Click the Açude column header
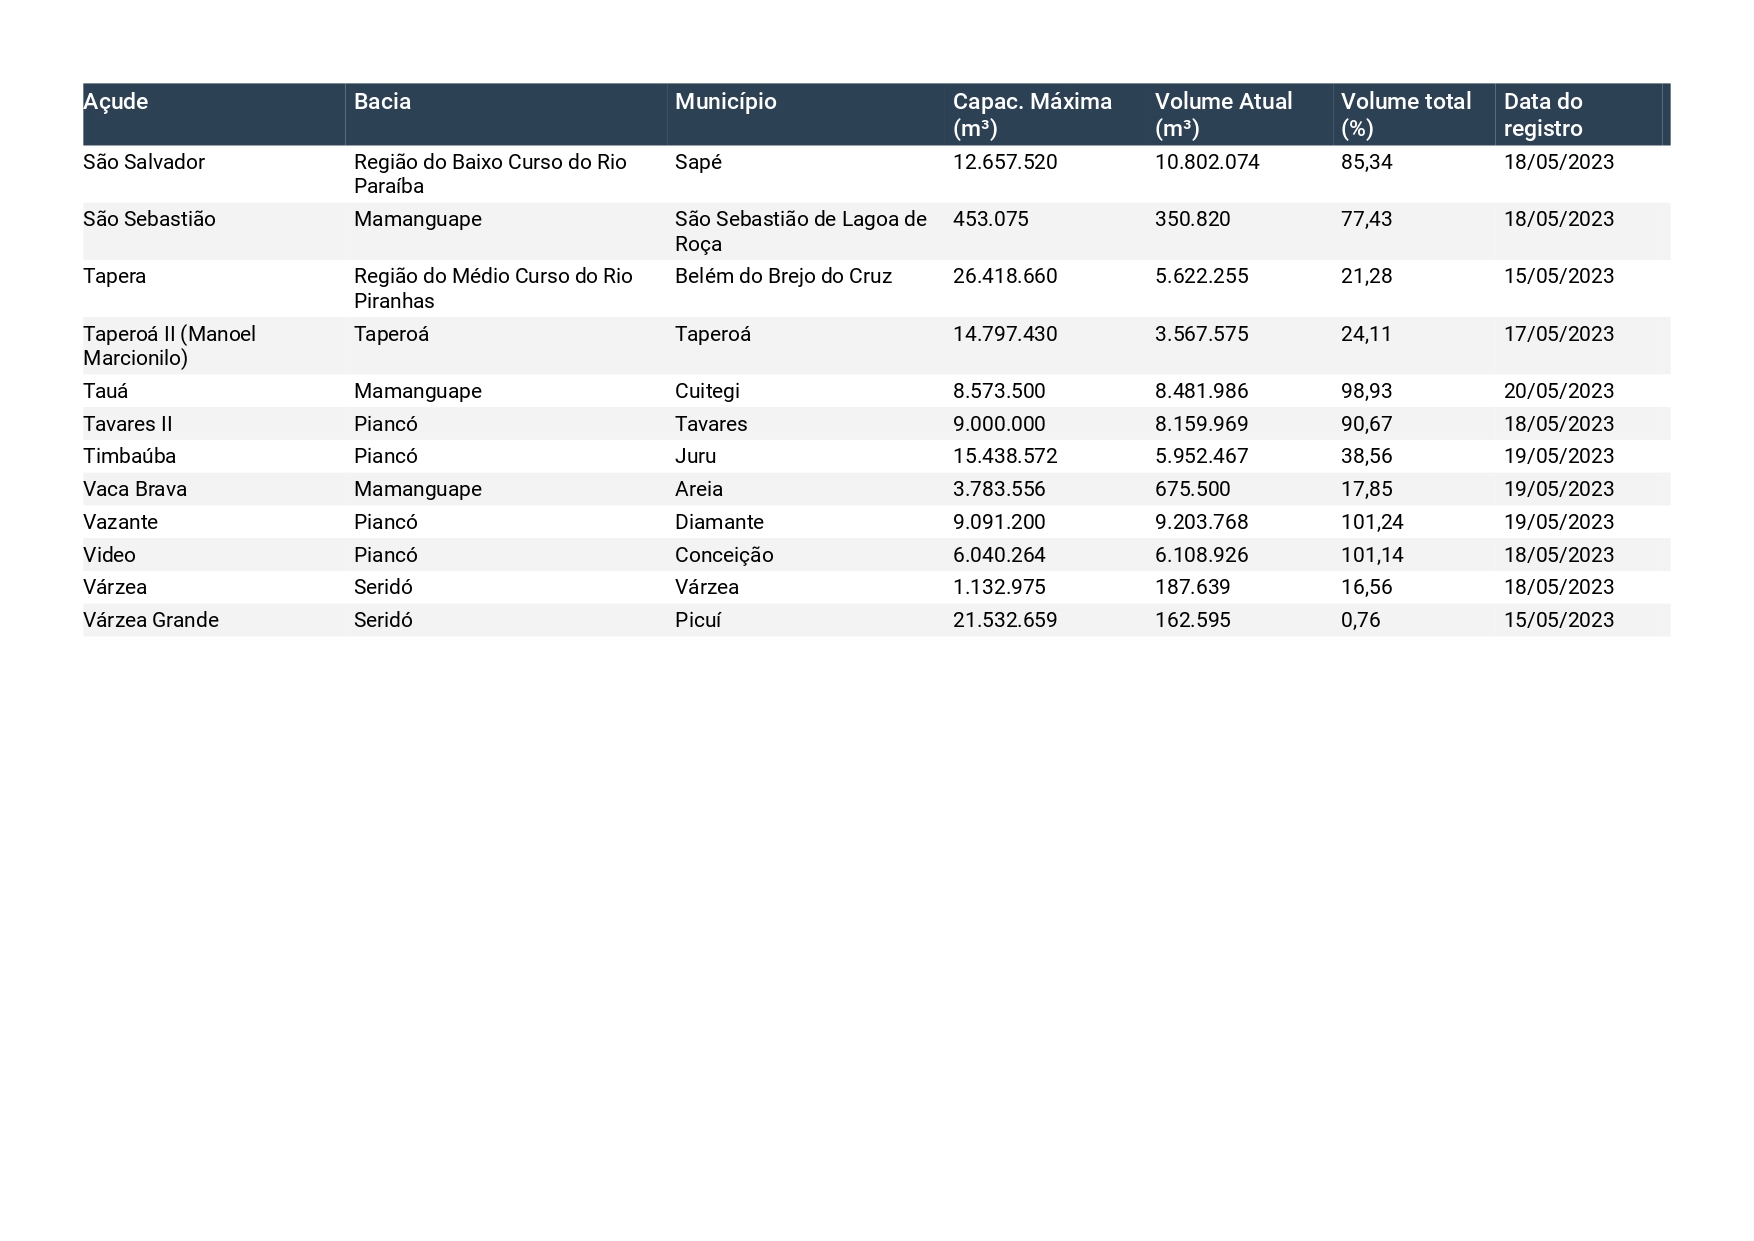The image size is (1754, 1241). (115, 101)
